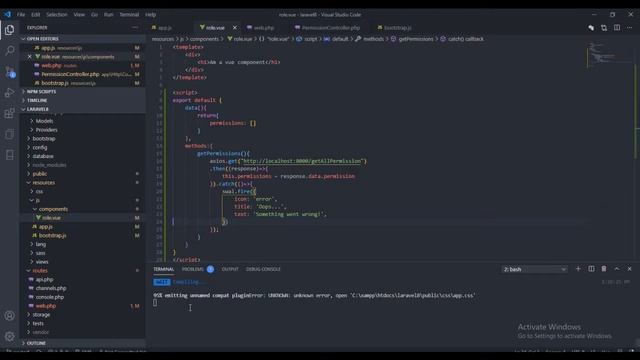This screenshot has height=360, width=640.
Task: Expand the NPM Scripts section
Action: [x=82, y=91]
